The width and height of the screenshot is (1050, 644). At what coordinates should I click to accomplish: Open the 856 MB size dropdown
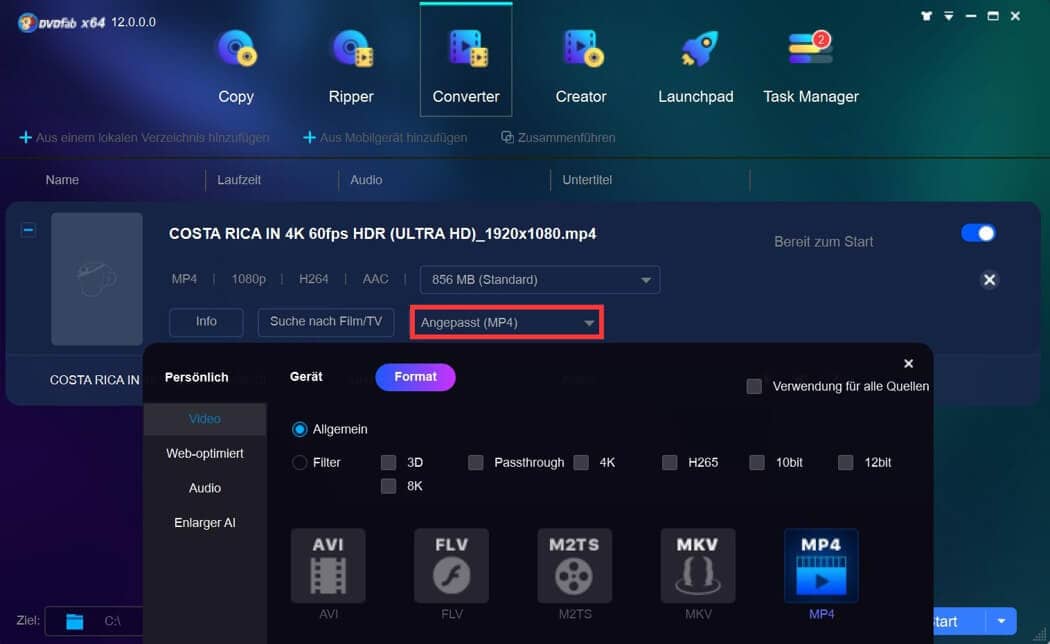[x=539, y=279]
